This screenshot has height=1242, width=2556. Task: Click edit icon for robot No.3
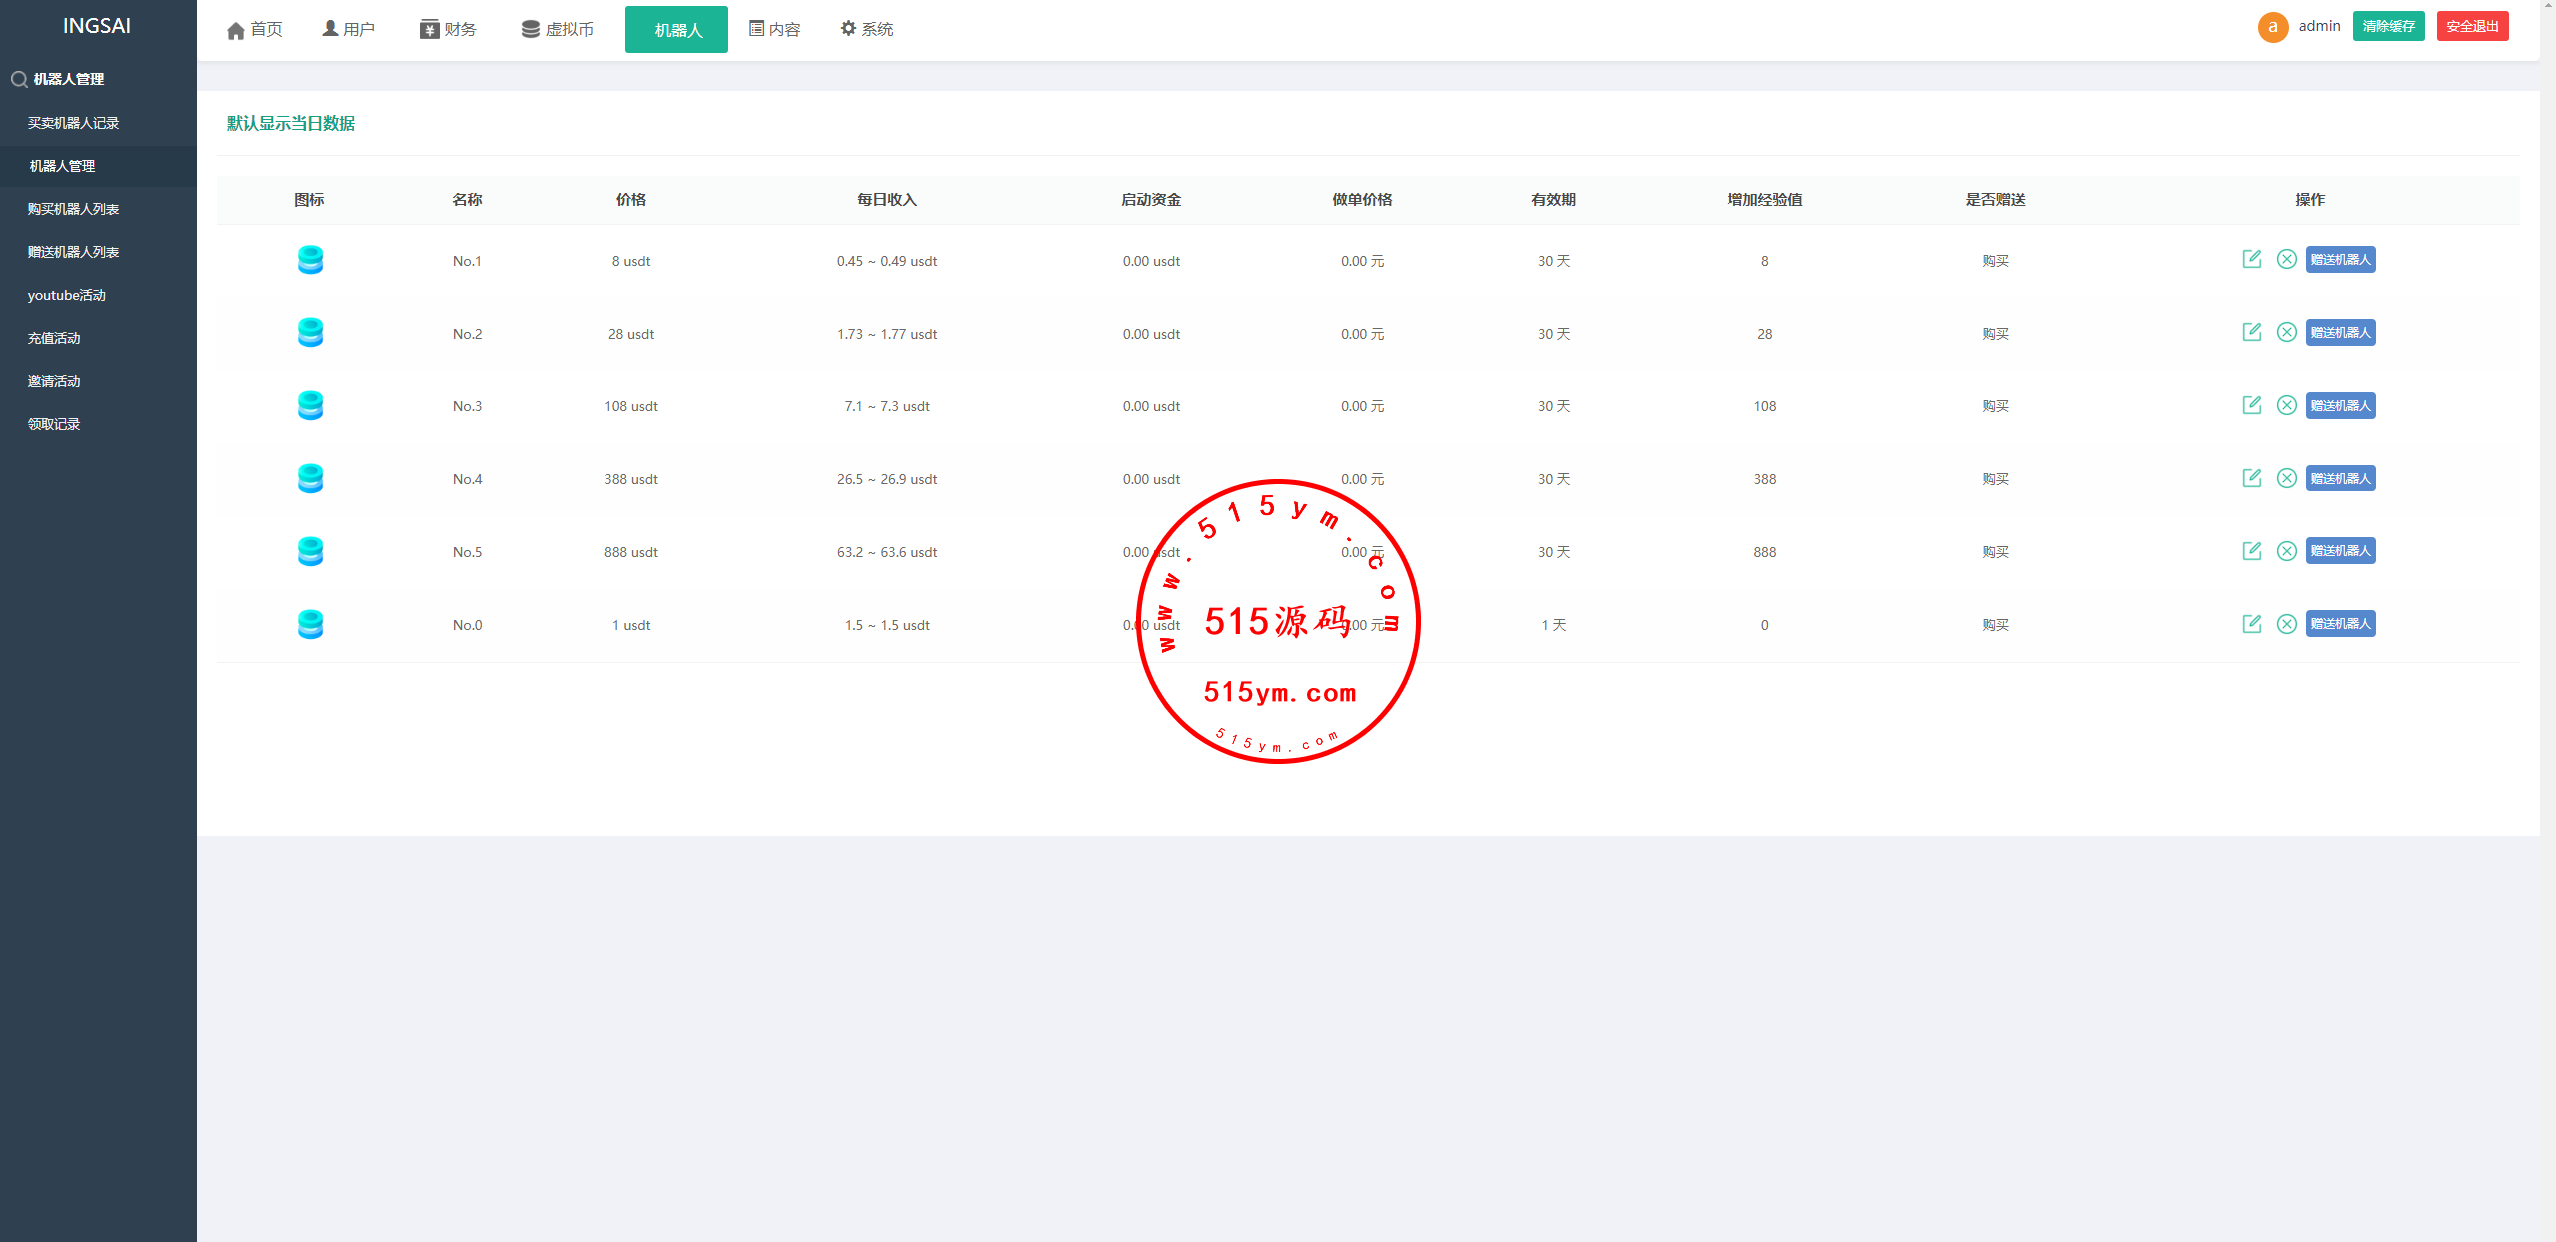point(2251,405)
